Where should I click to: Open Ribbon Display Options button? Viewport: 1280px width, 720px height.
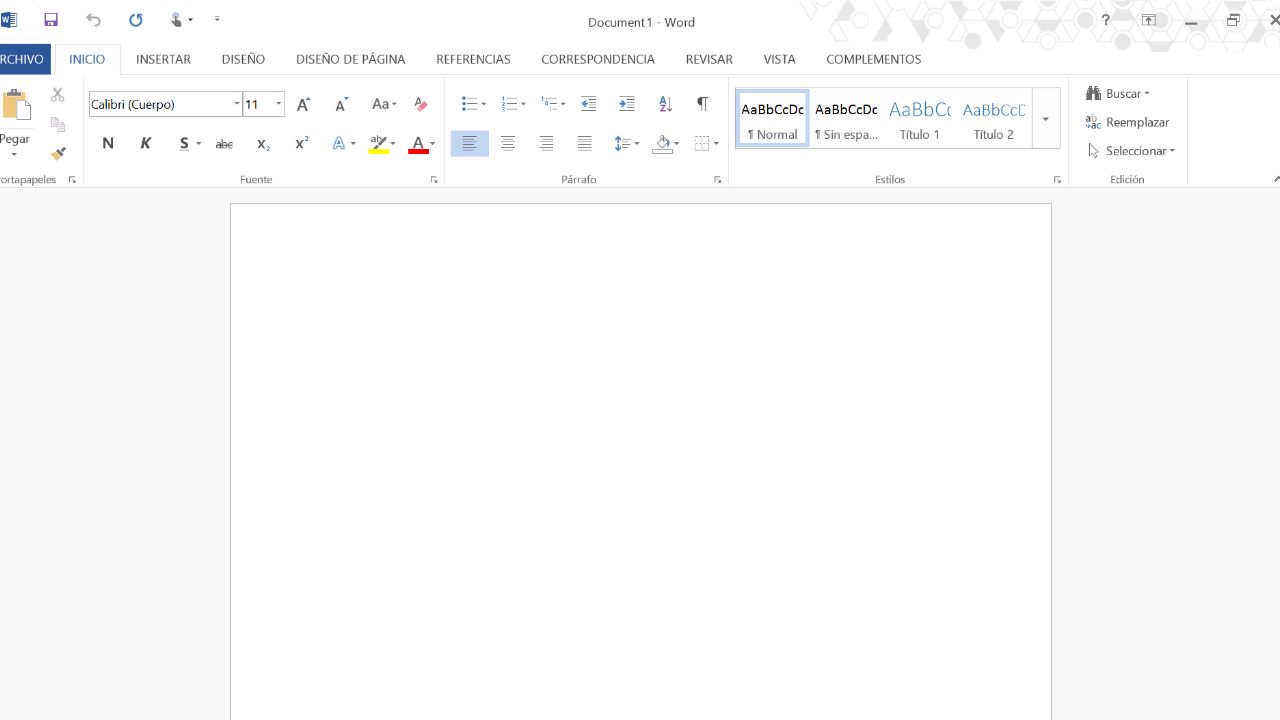pyautogui.click(x=1149, y=20)
